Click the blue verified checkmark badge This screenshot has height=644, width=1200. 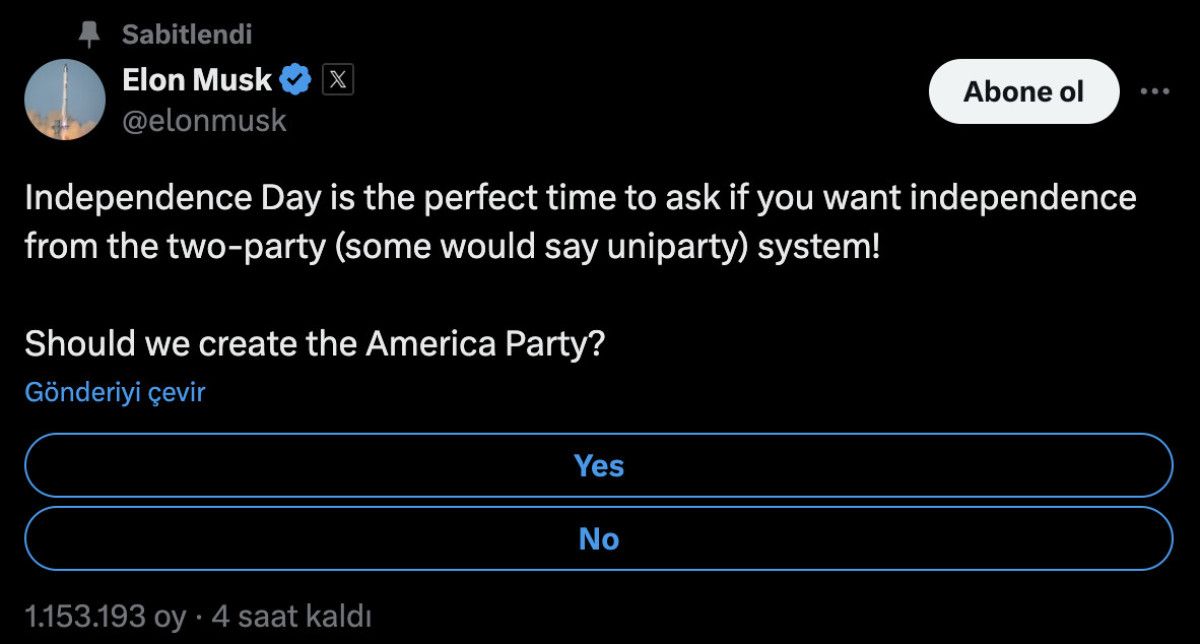296,80
